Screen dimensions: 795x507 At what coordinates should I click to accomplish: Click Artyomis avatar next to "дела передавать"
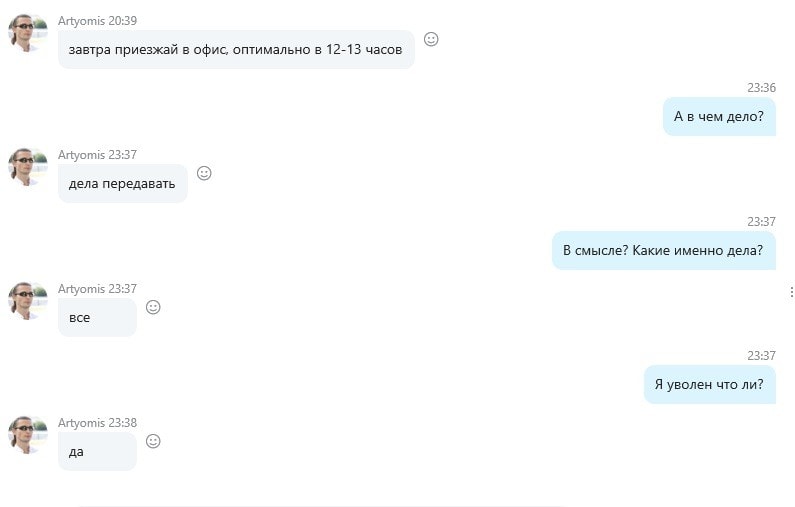(28, 167)
